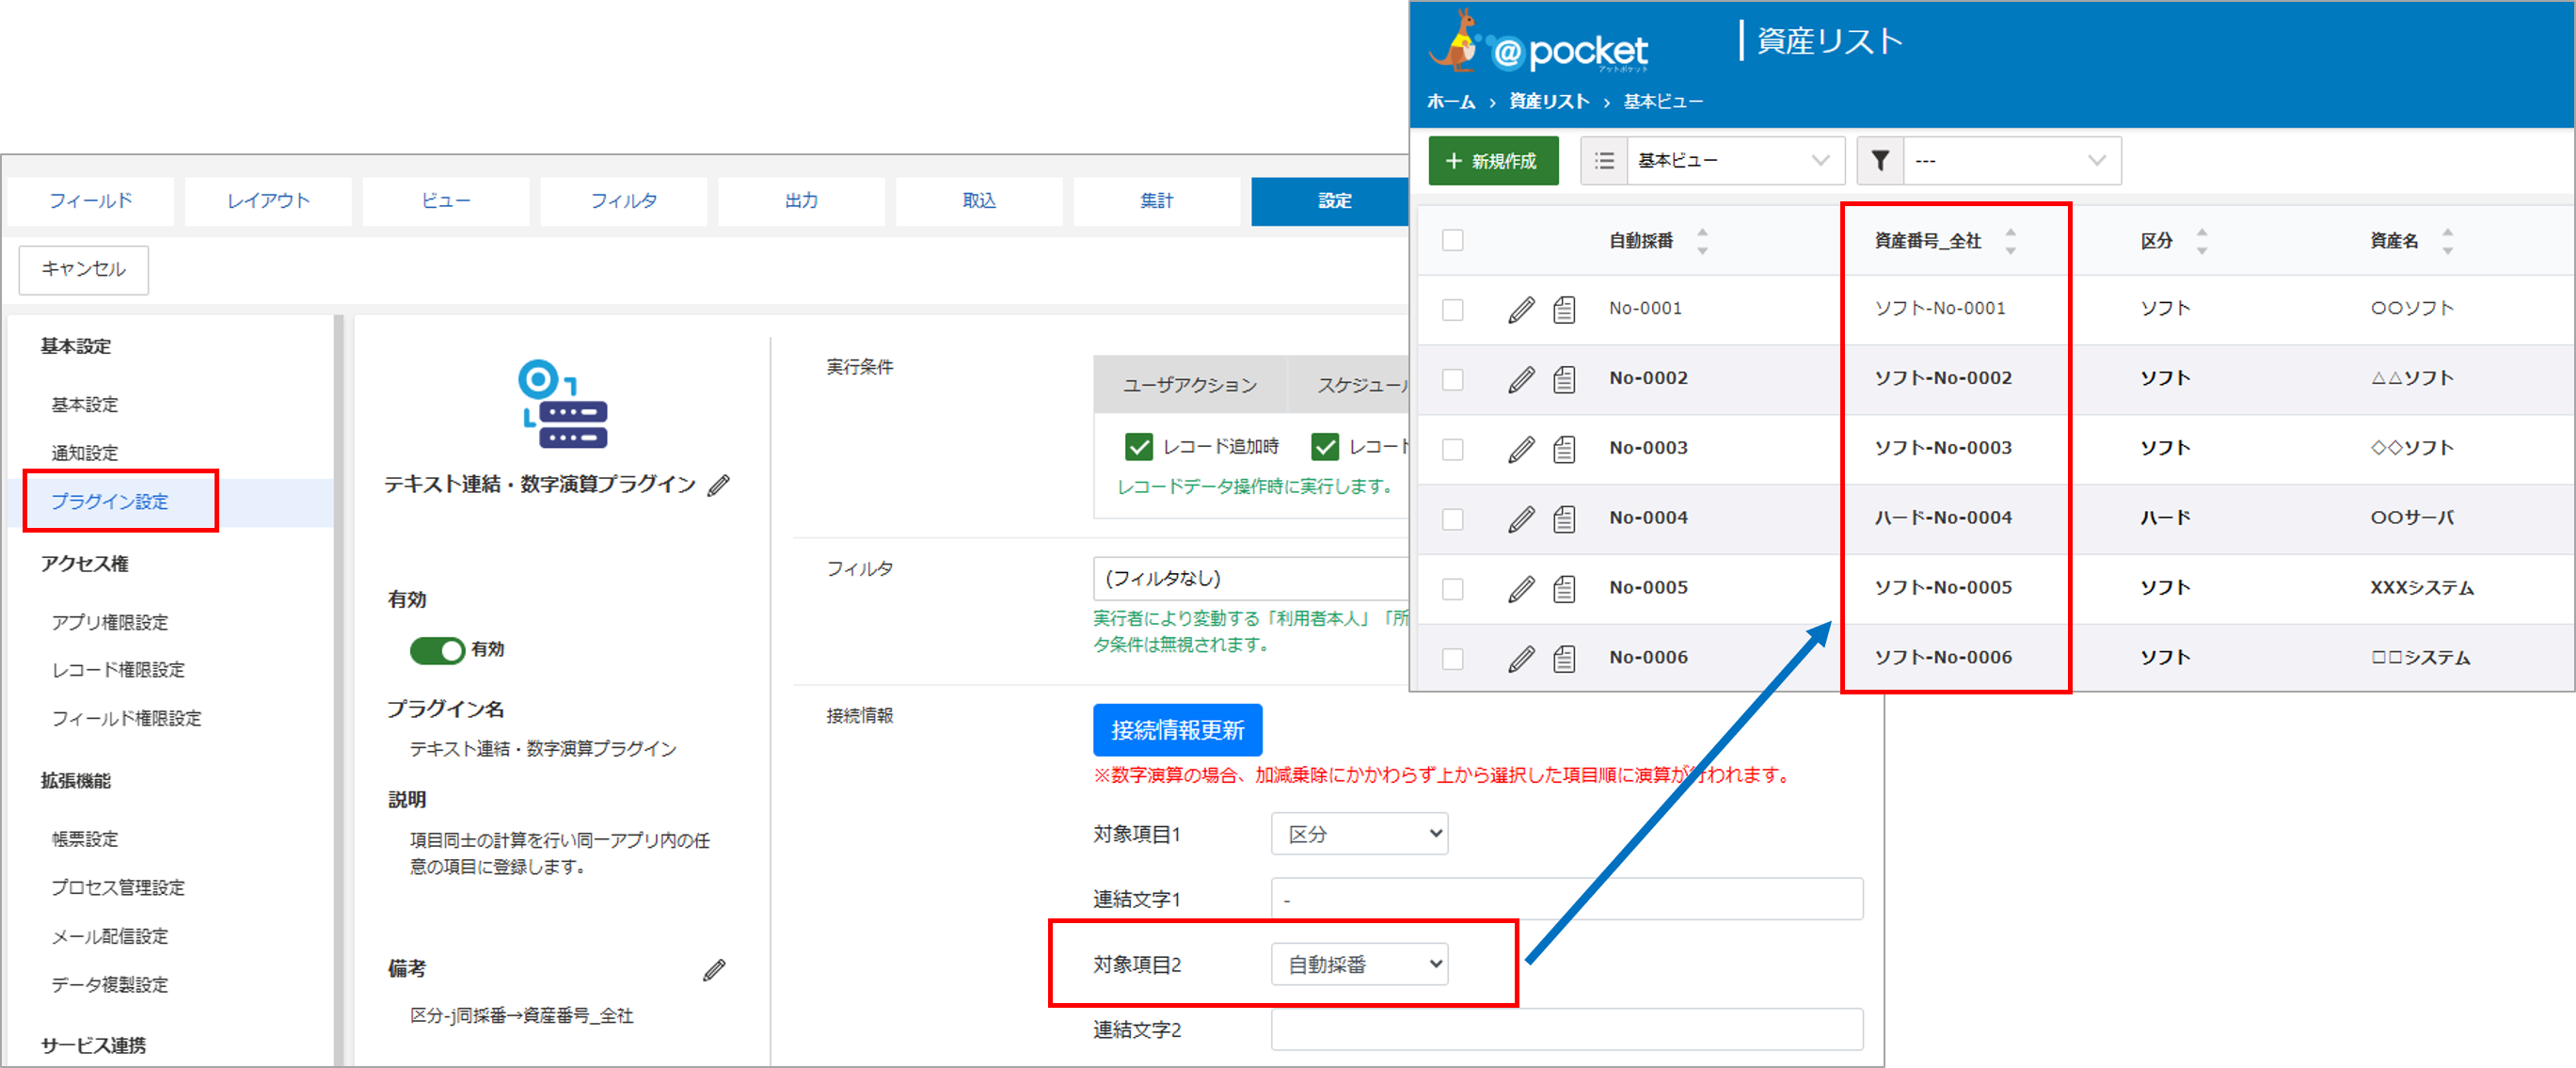The image size is (2576, 1068).
Task: Edit the plugin name with the pencil icon
Action: click(x=719, y=485)
